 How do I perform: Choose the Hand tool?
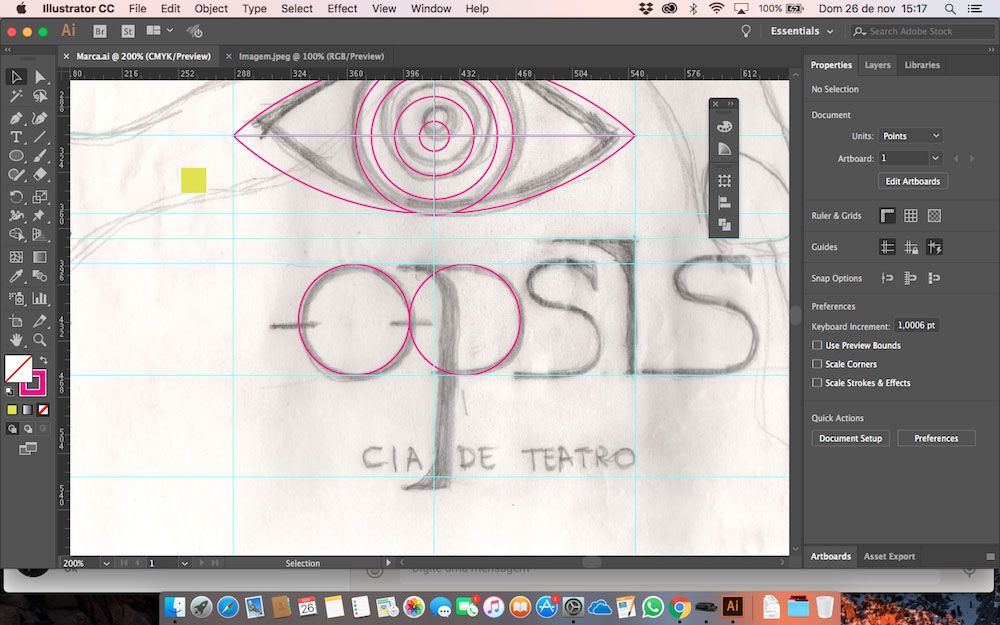16,340
